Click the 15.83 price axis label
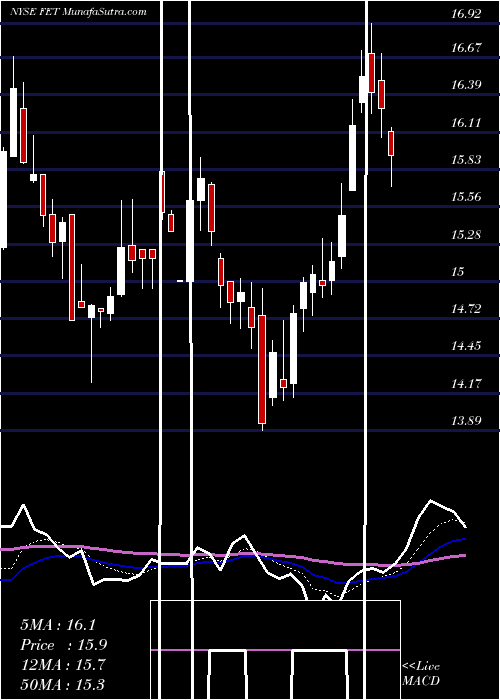Screen dimensions: 500x700 click(x=466, y=160)
